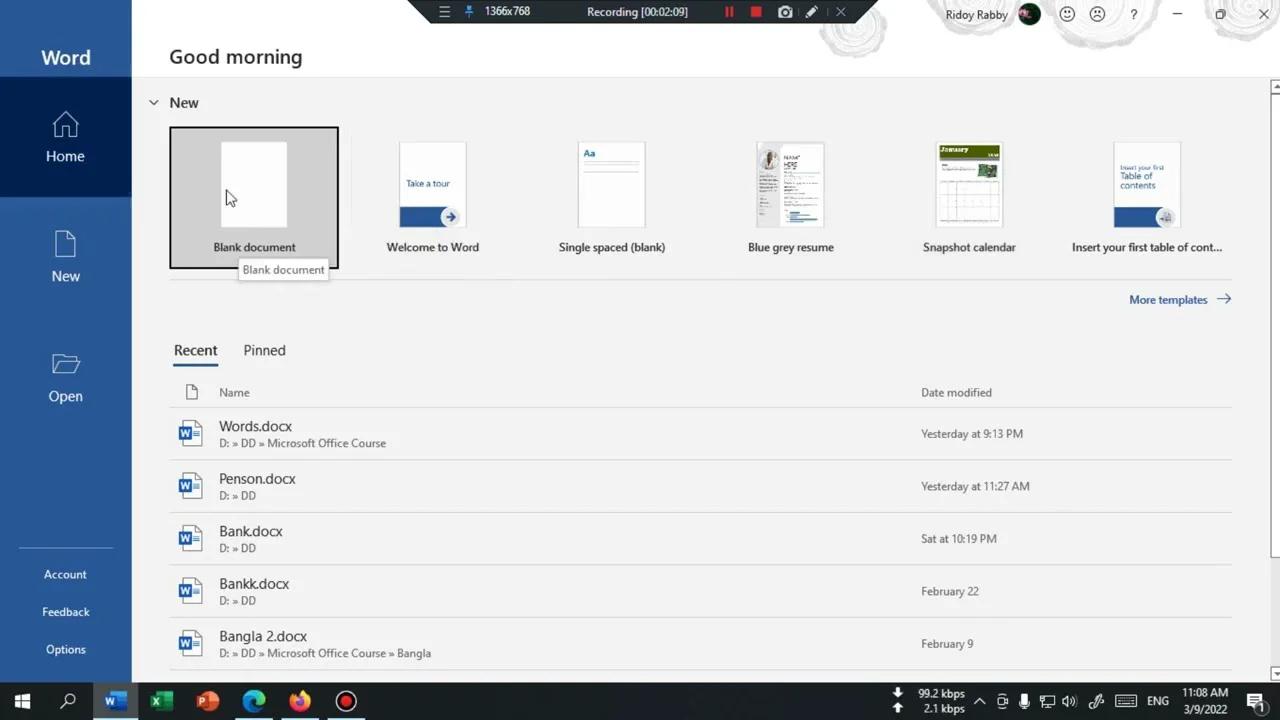The width and height of the screenshot is (1280, 720).
Task: Open the Windows notification center
Action: 1255,701
